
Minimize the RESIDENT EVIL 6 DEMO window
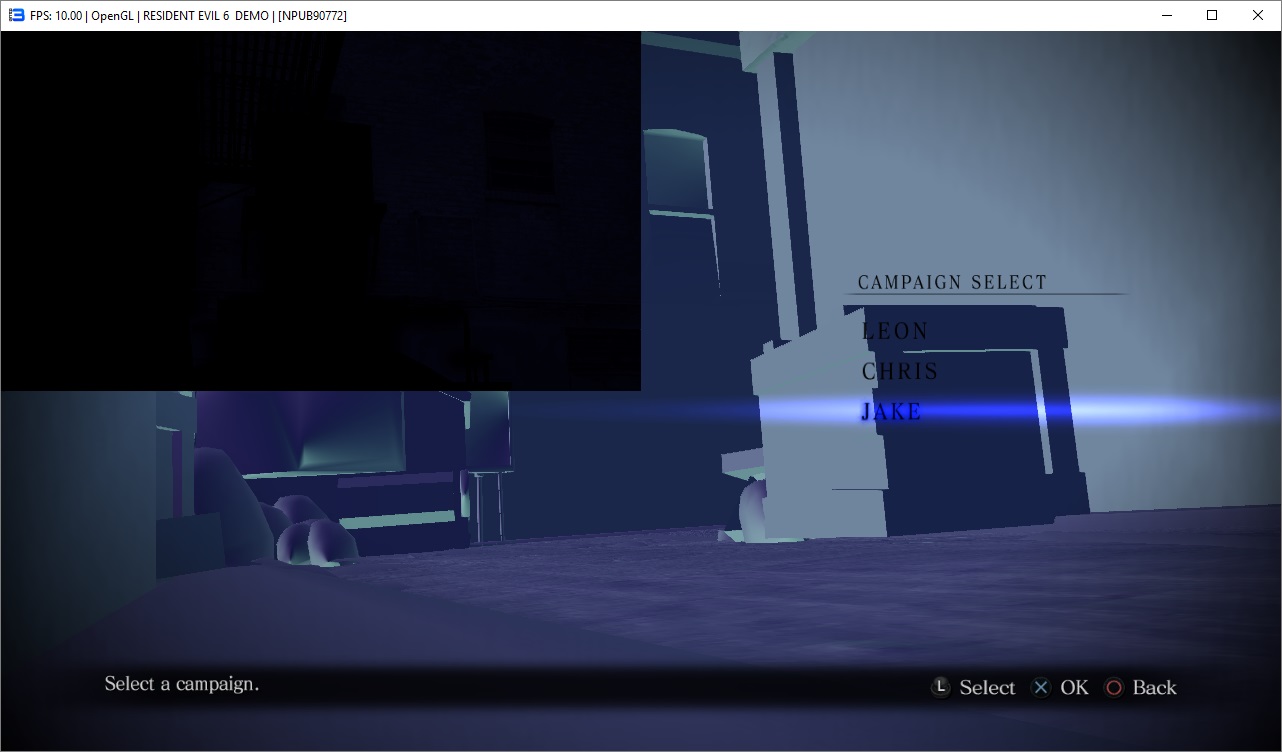point(1166,15)
